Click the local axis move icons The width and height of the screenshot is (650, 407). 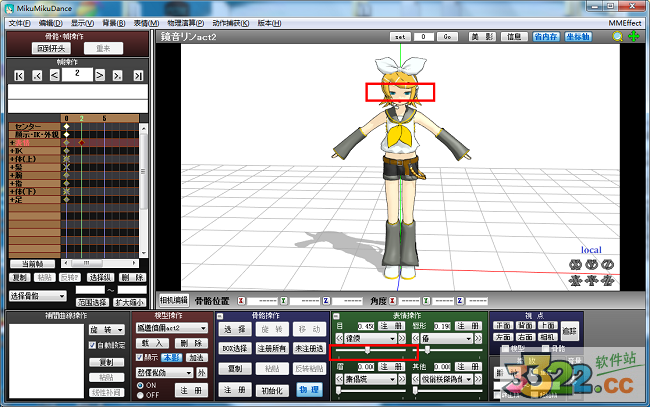591,281
